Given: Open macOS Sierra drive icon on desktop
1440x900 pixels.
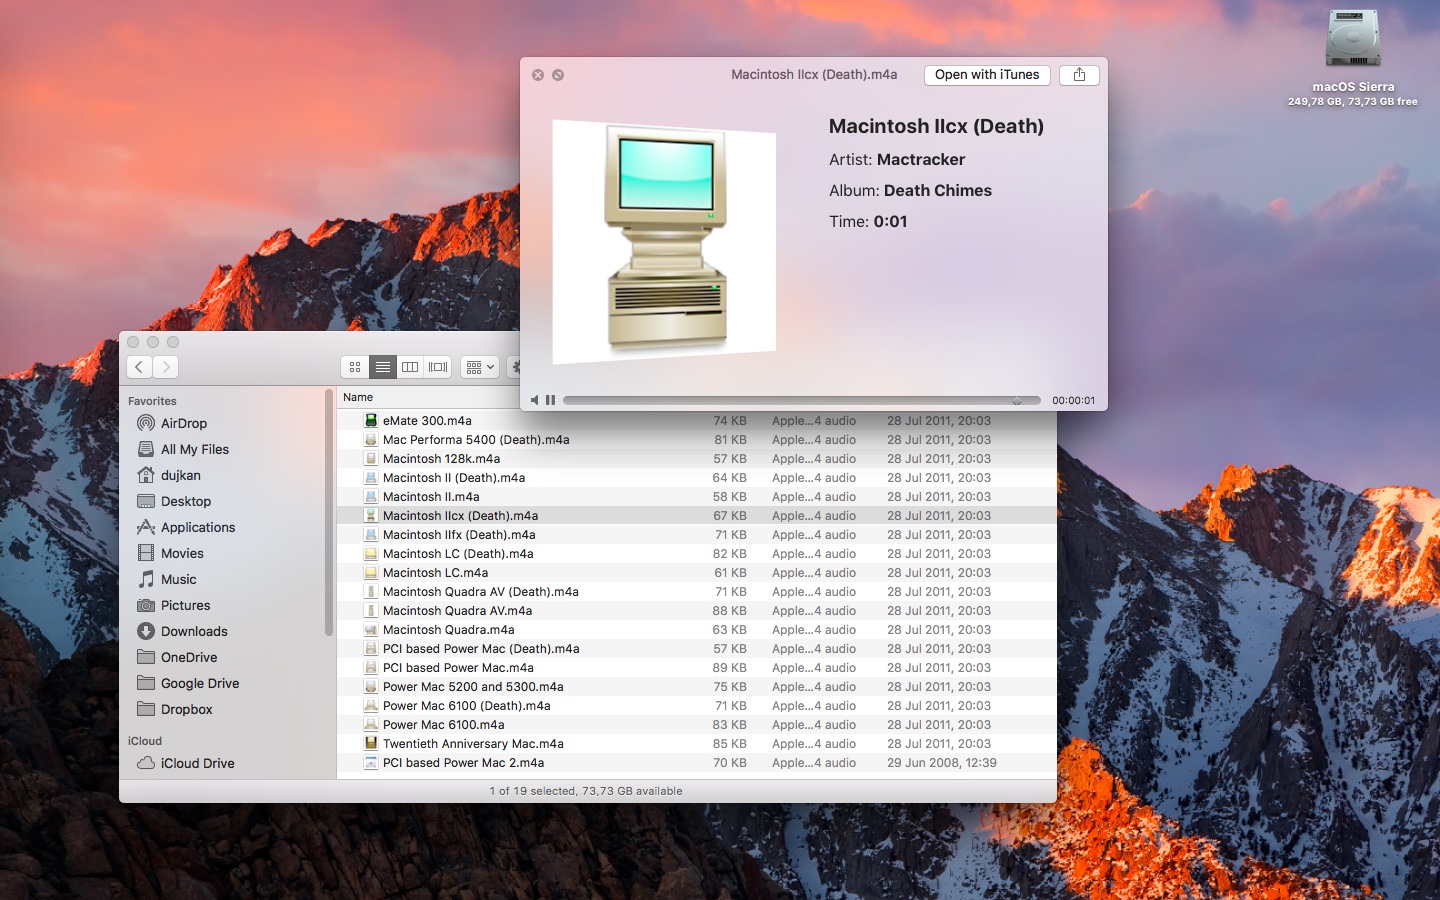Looking at the screenshot, I should pyautogui.click(x=1353, y=40).
